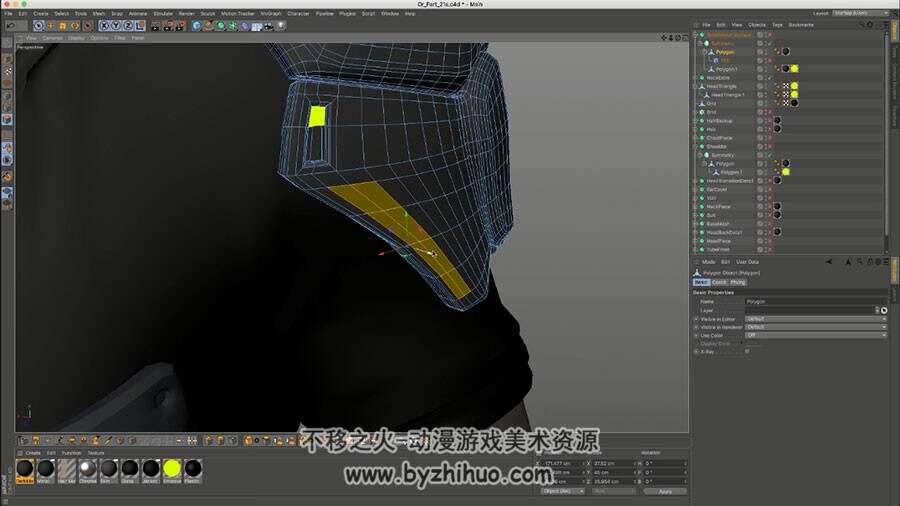
Task: Click the Floor environment icon
Action: point(257,26)
